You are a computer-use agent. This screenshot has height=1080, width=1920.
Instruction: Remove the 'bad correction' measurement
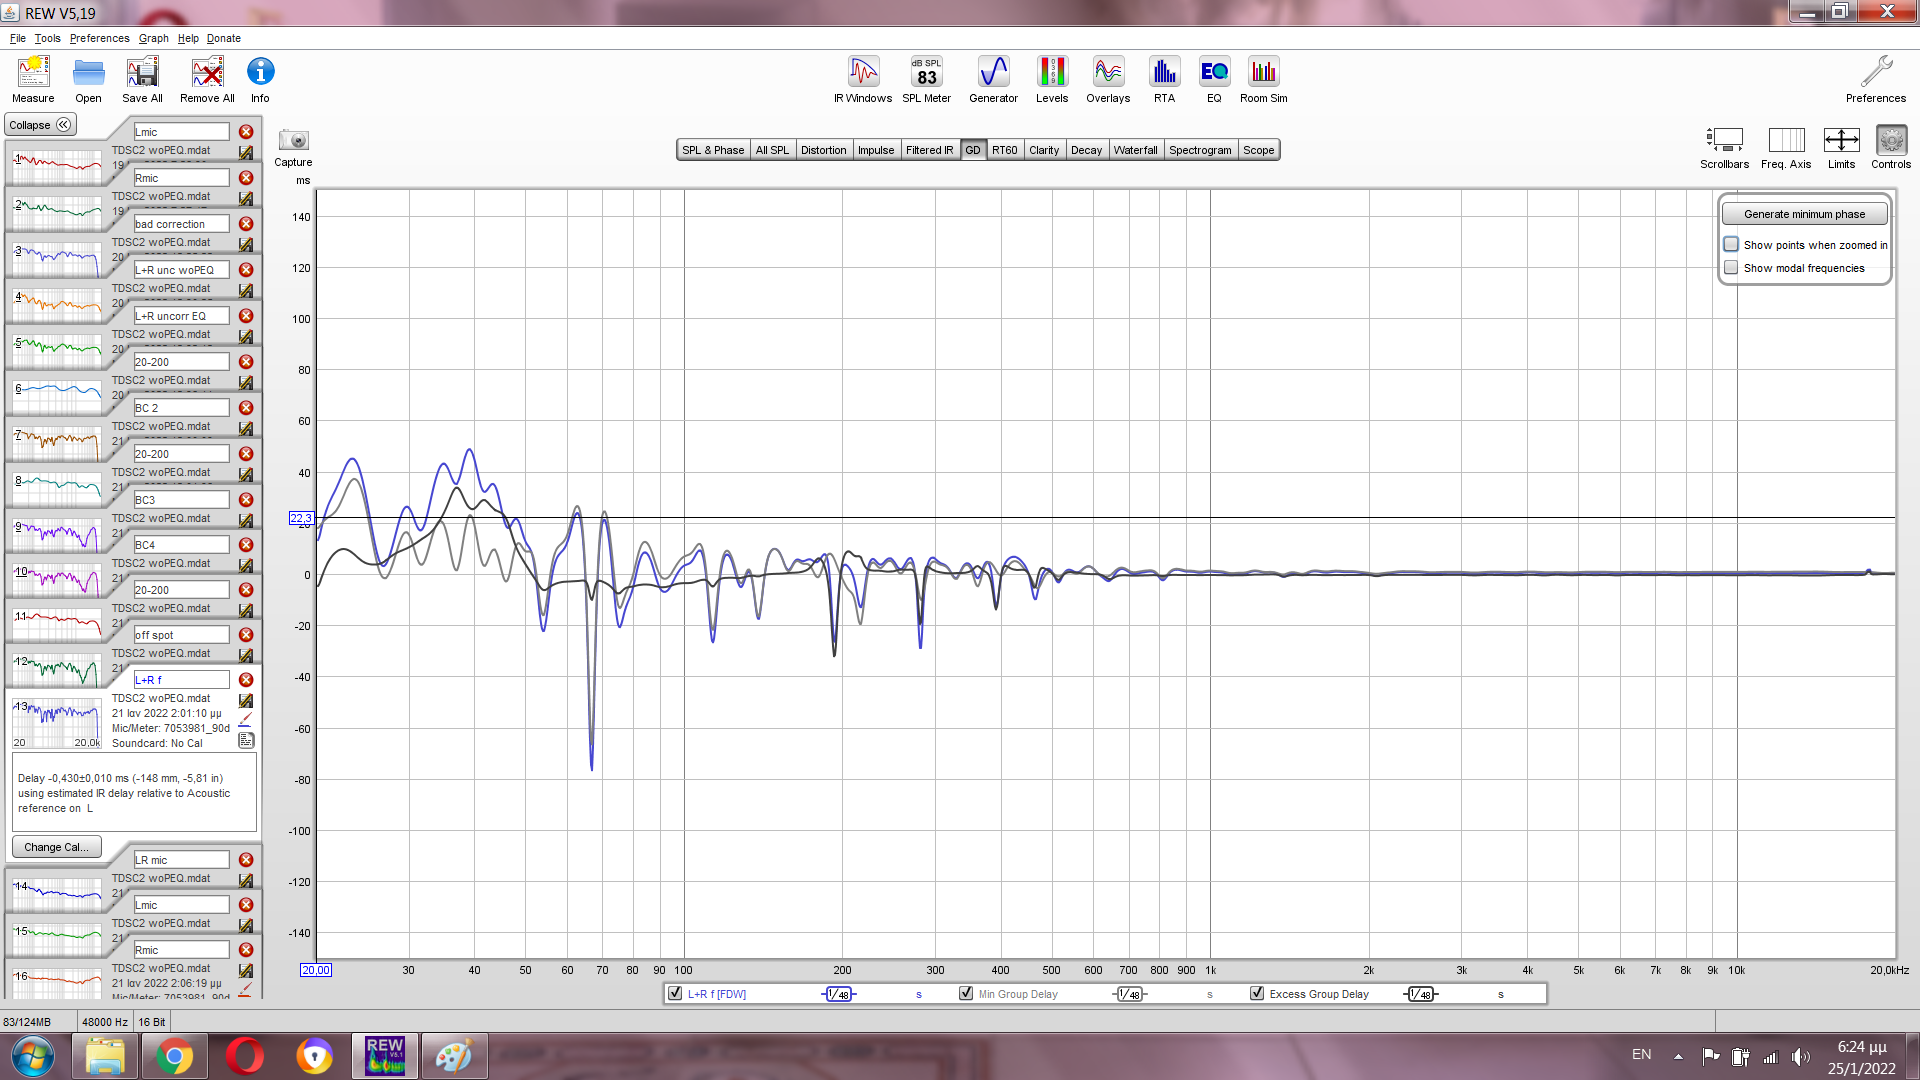(246, 224)
